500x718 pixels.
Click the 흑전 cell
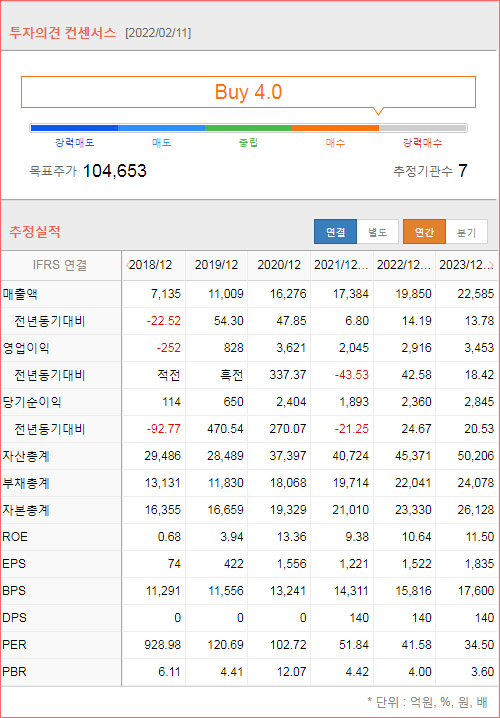pyautogui.click(x=232, y=375)
